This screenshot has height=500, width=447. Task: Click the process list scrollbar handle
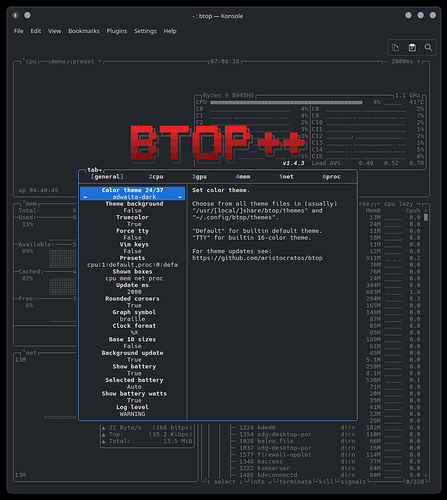[x=426, y=217]
